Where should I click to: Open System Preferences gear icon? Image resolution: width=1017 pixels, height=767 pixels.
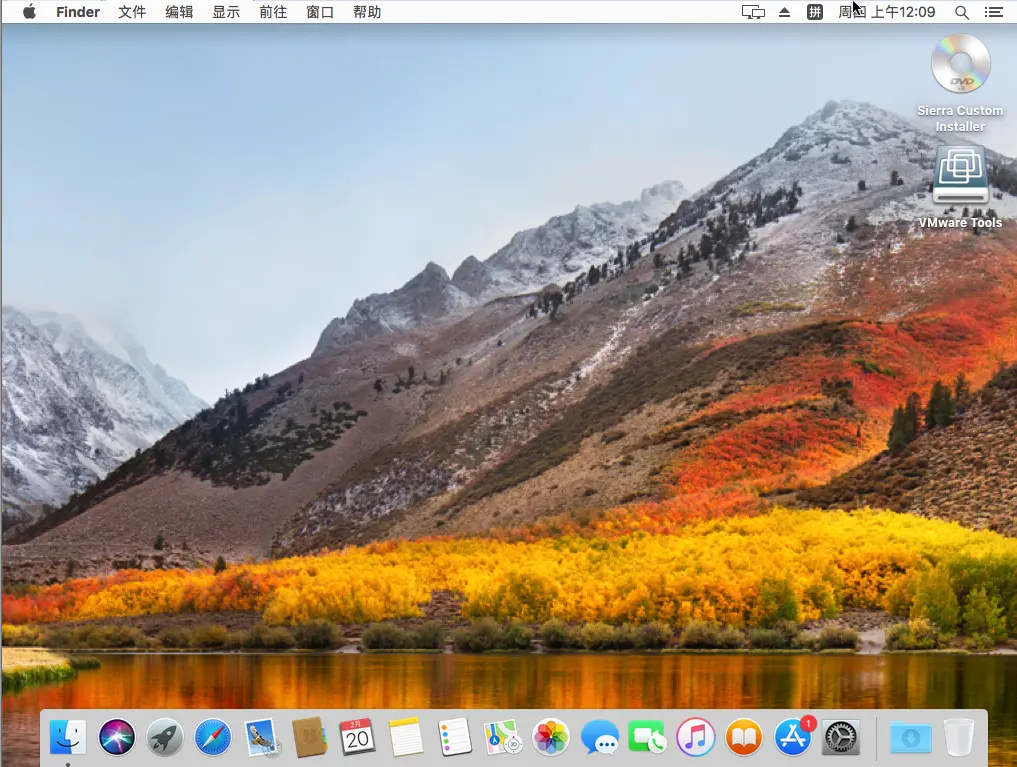pos(841,737)
